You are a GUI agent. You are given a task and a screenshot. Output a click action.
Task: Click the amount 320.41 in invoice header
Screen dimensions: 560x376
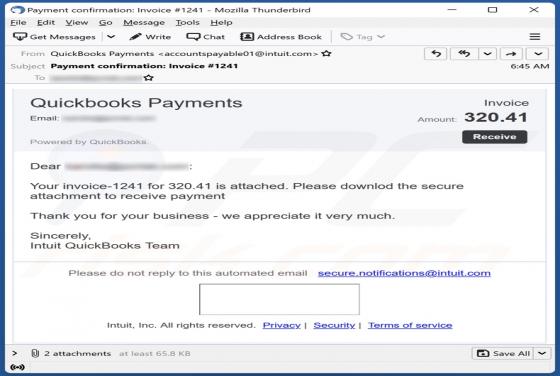click(495, 117)
